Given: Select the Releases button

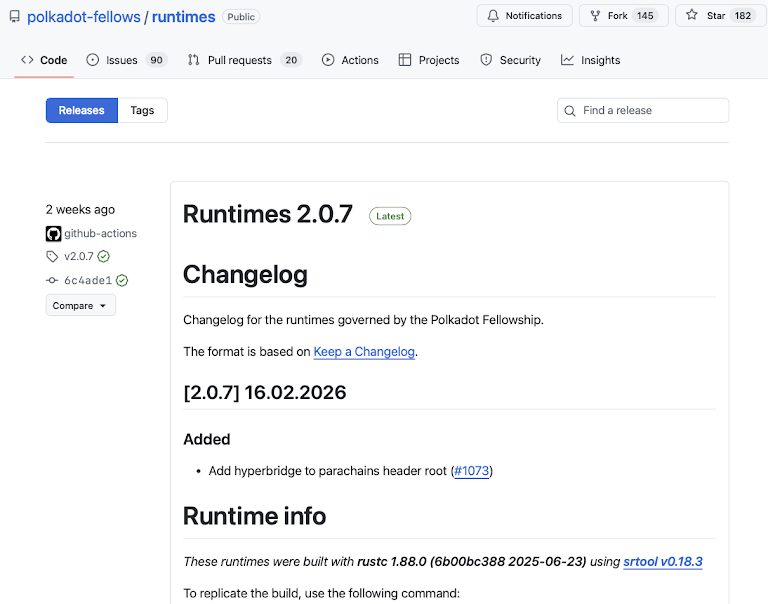Looking at the screenshot, I should tap(81, 111).
